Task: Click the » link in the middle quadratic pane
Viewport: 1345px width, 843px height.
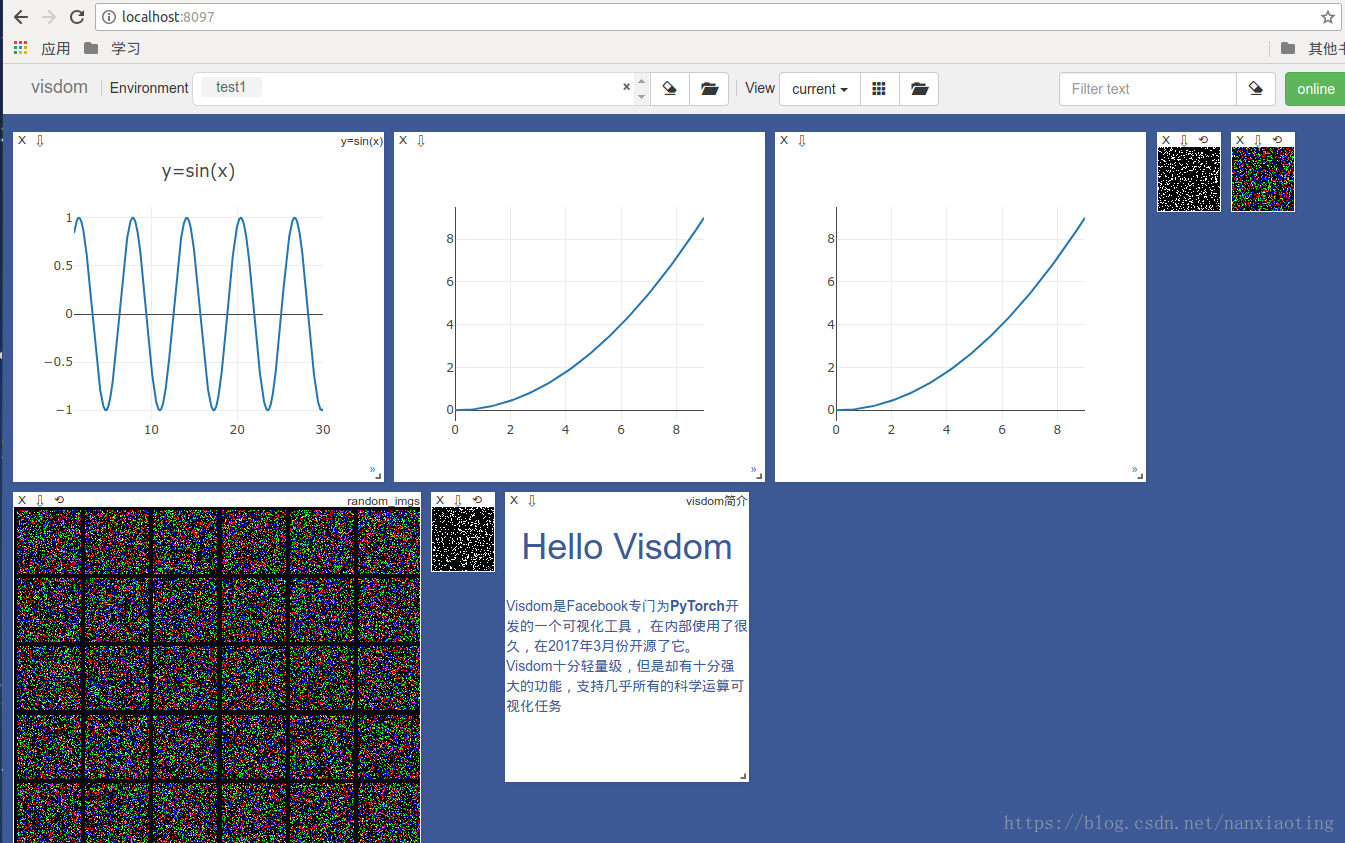Action: click(753, 469)
